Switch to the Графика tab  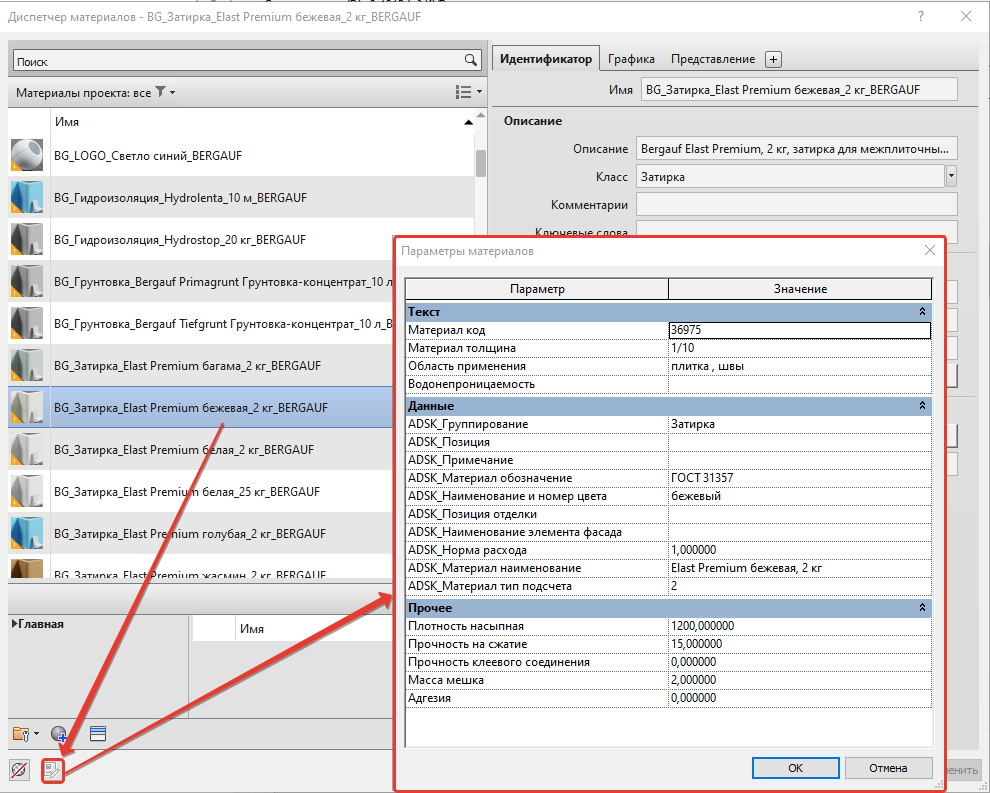631,59
